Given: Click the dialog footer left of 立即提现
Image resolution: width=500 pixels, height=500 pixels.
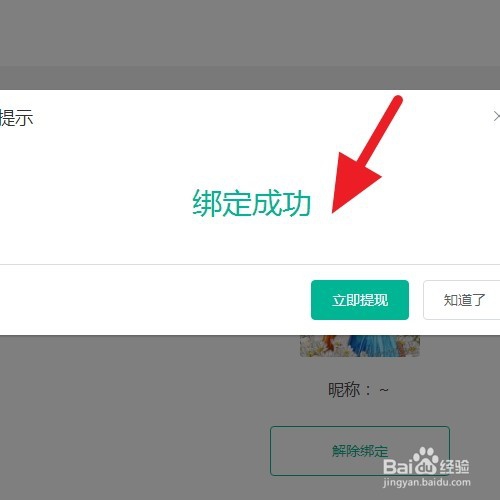Looking at the screenshot, I should pos(155,300).
